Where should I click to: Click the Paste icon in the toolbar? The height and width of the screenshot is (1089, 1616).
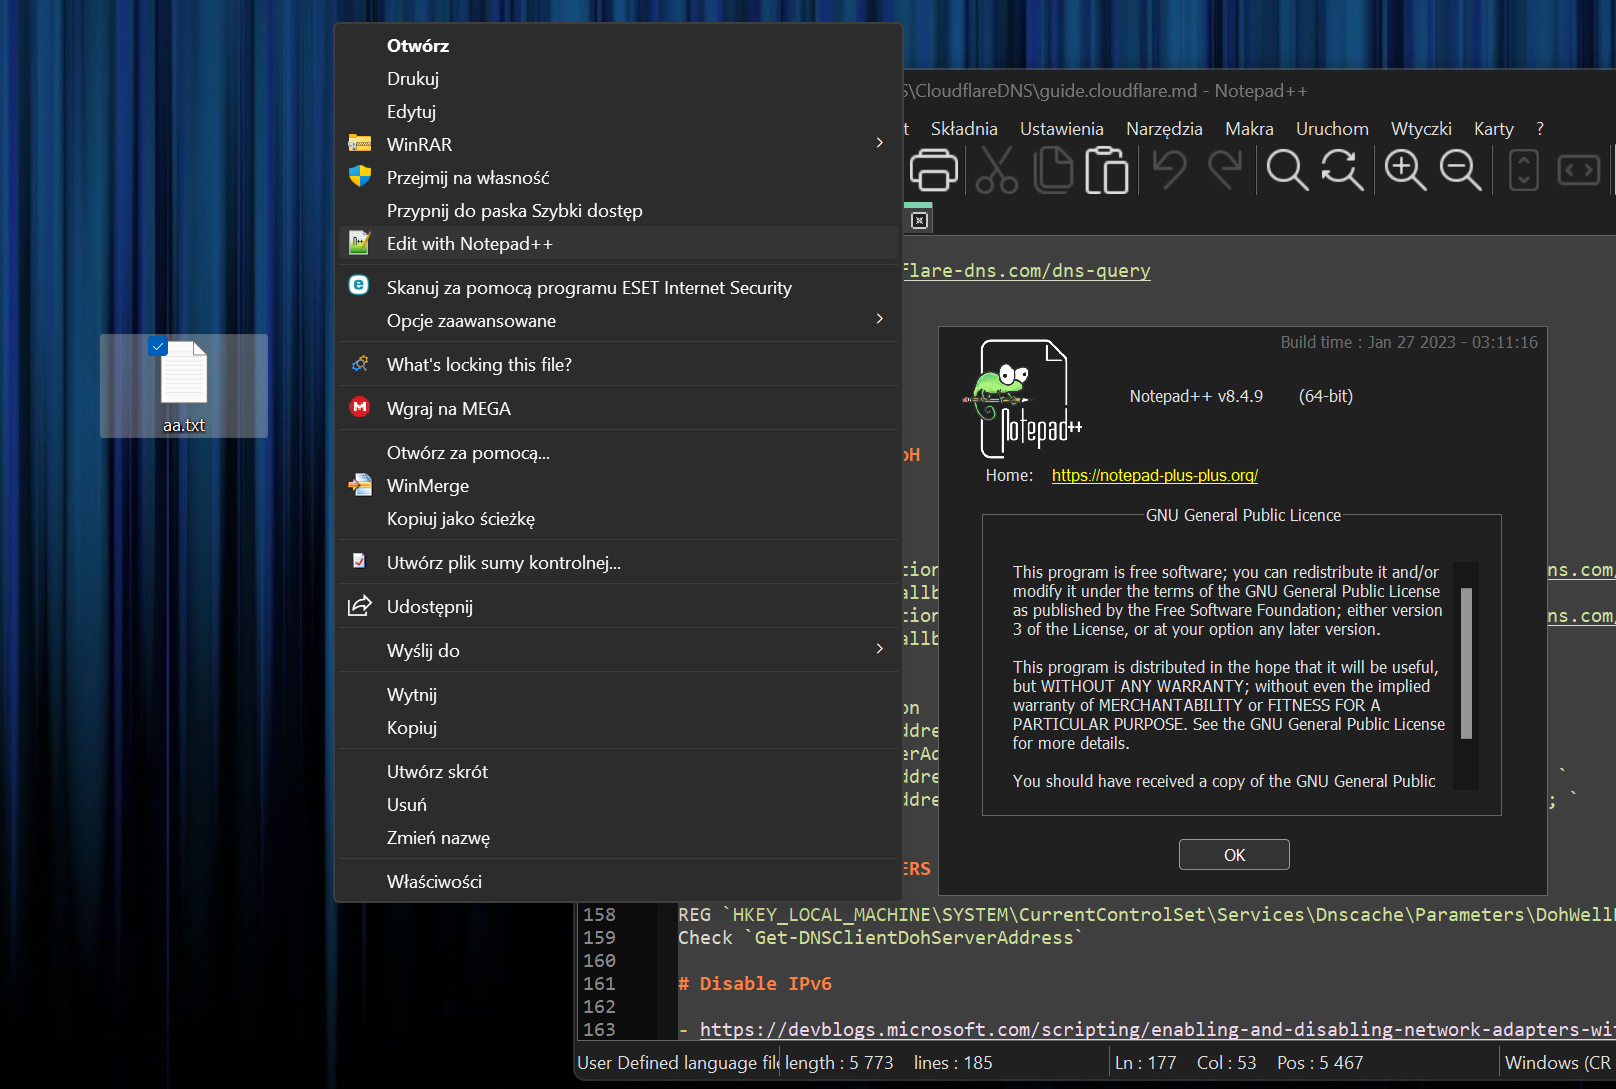pyautogui.click(x=1106, y=170)
